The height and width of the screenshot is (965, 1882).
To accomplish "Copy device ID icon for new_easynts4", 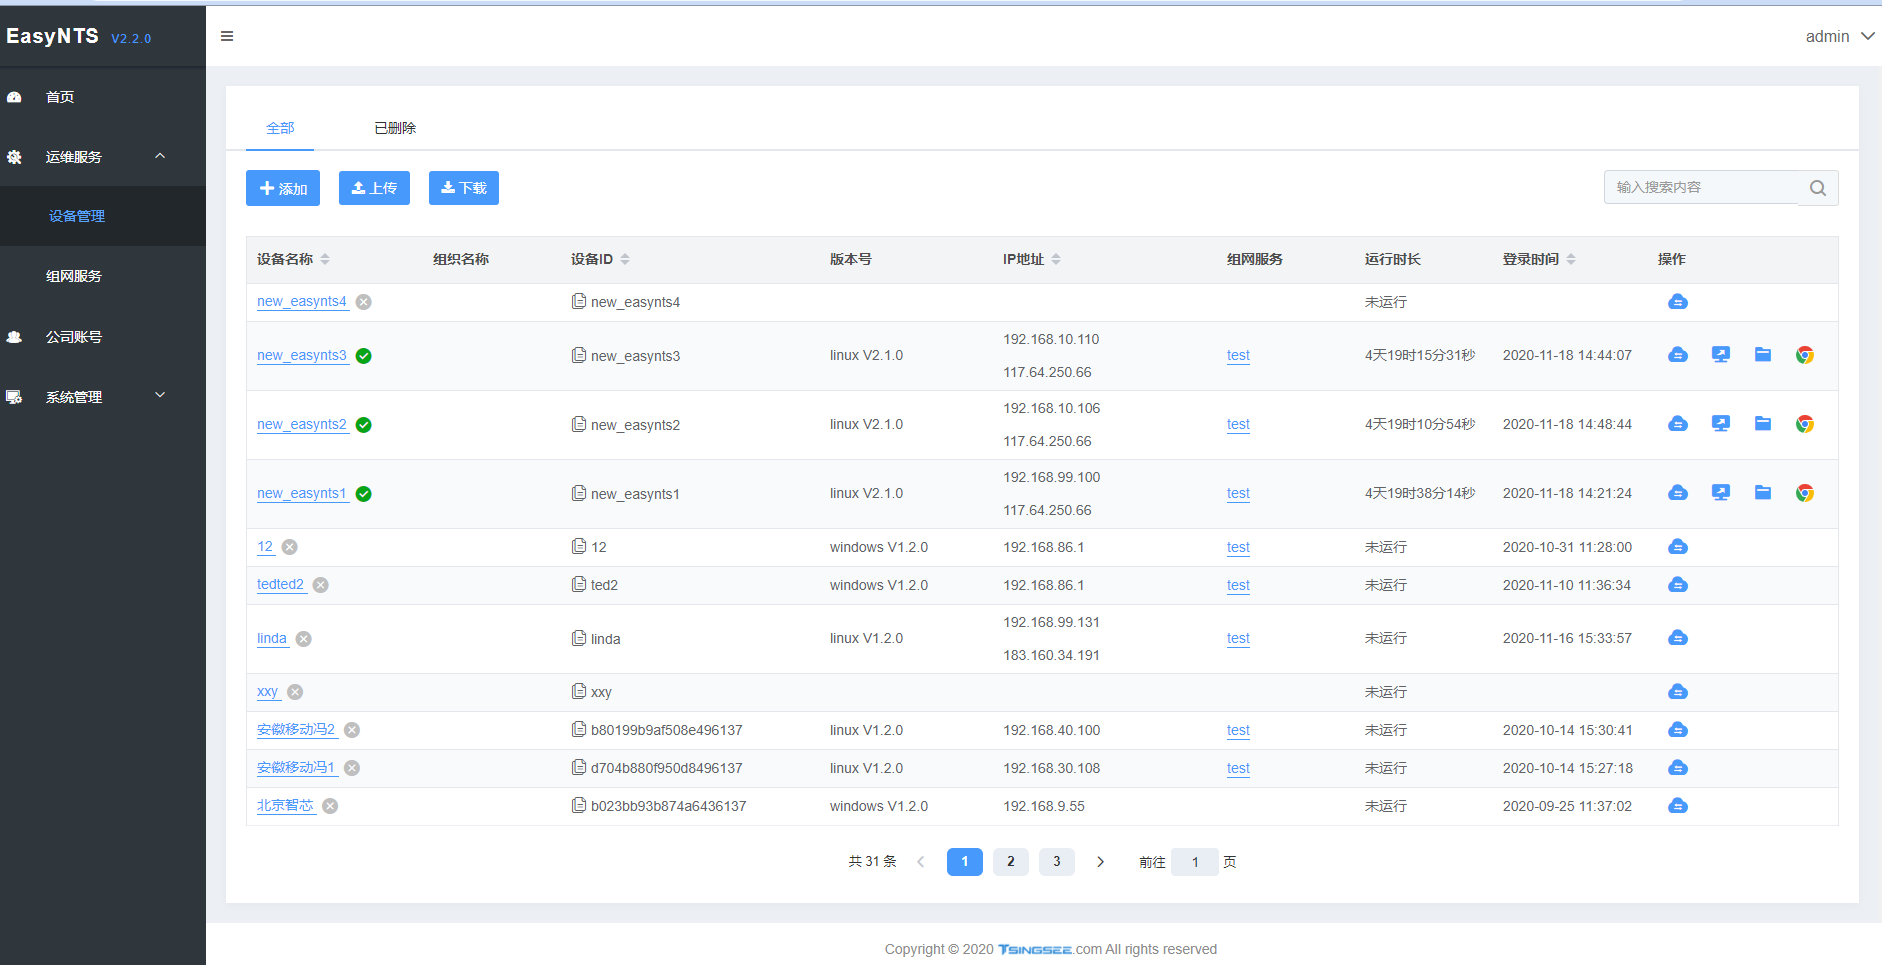I will tap(579, 301).
